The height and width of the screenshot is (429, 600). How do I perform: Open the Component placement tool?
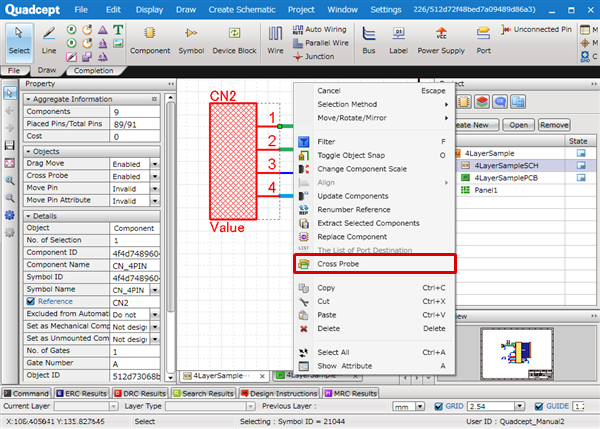coord(150,41)
